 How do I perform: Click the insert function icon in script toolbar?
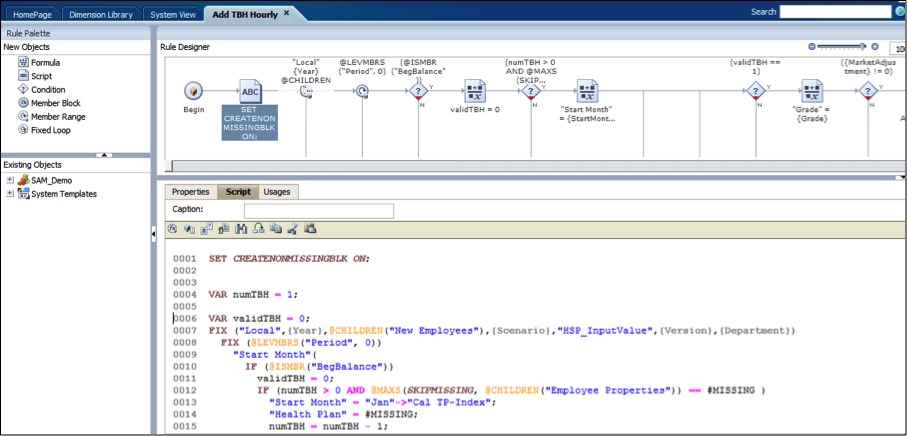tap(172, 229)
